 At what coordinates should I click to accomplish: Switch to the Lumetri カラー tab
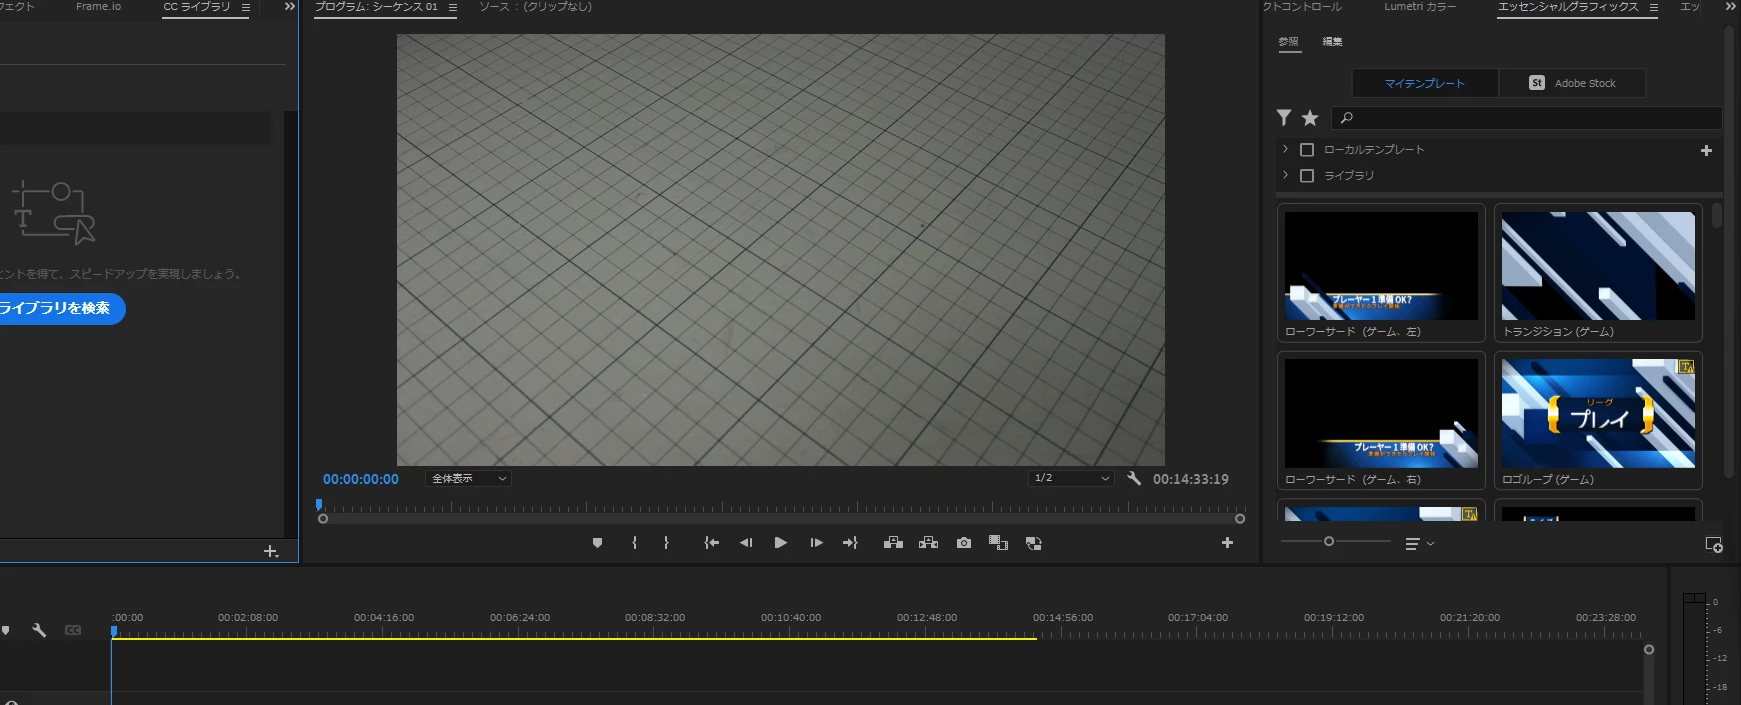coord(1420,7)
